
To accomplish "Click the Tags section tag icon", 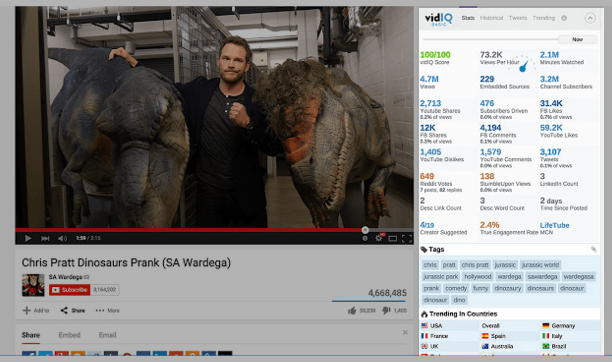I will coord(424,249).
